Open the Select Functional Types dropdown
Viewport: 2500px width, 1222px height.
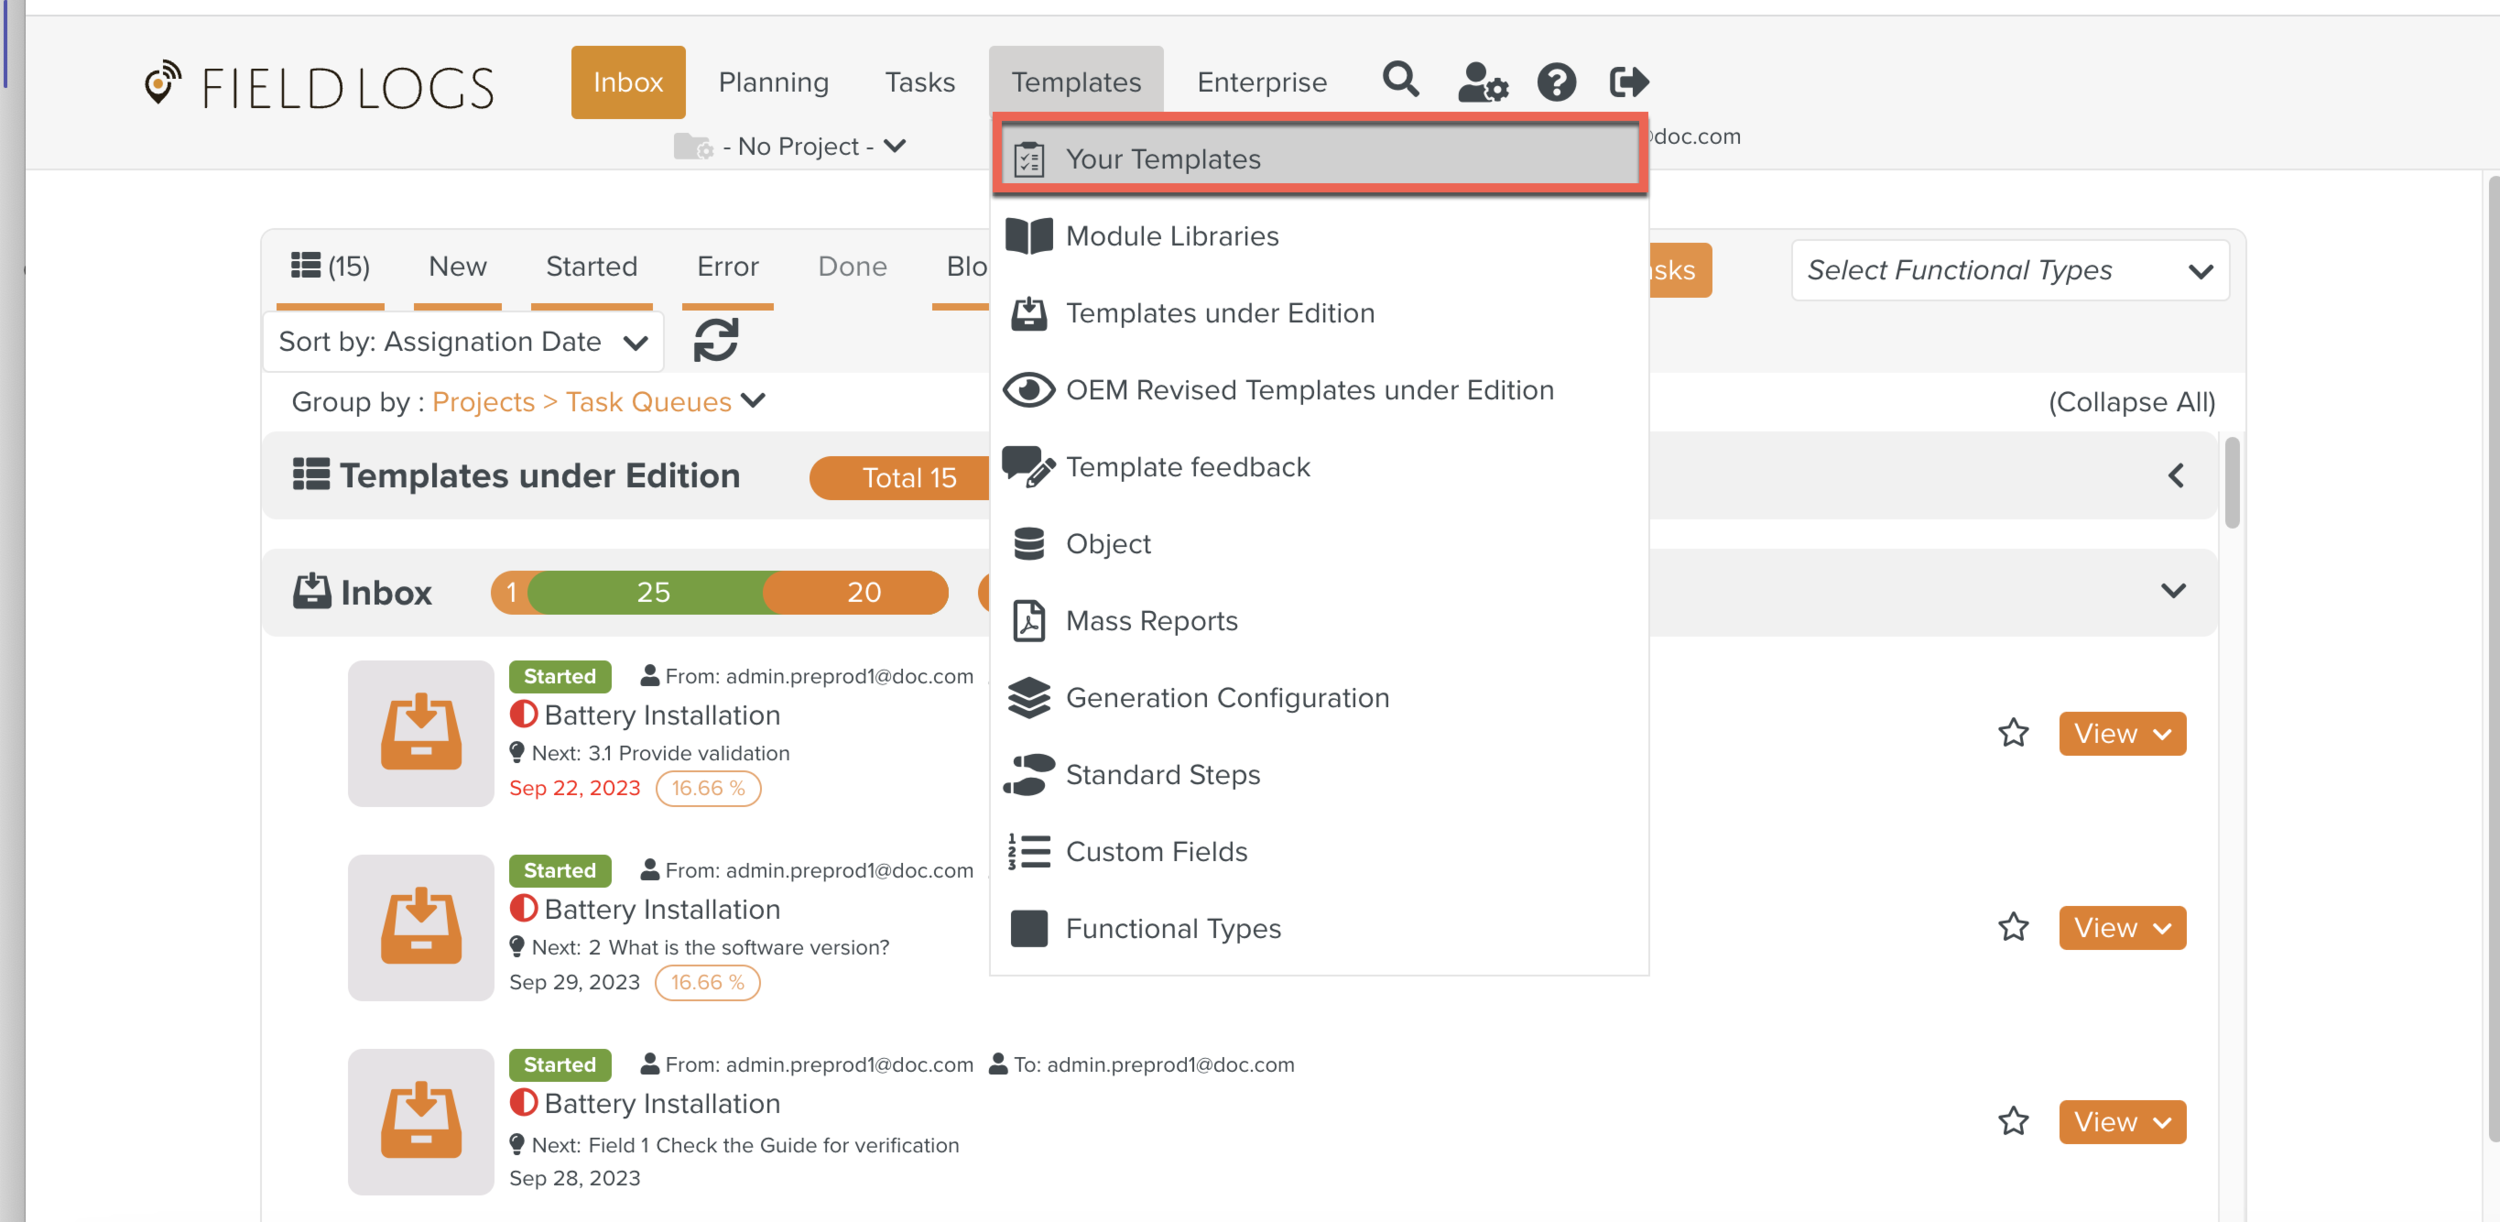(2010, 270)
